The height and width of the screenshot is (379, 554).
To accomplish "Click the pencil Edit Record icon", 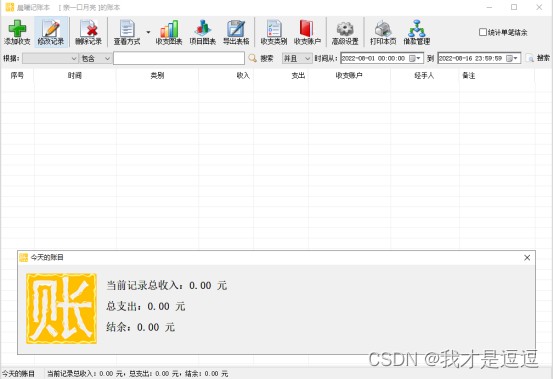I will tap(51, 32).
